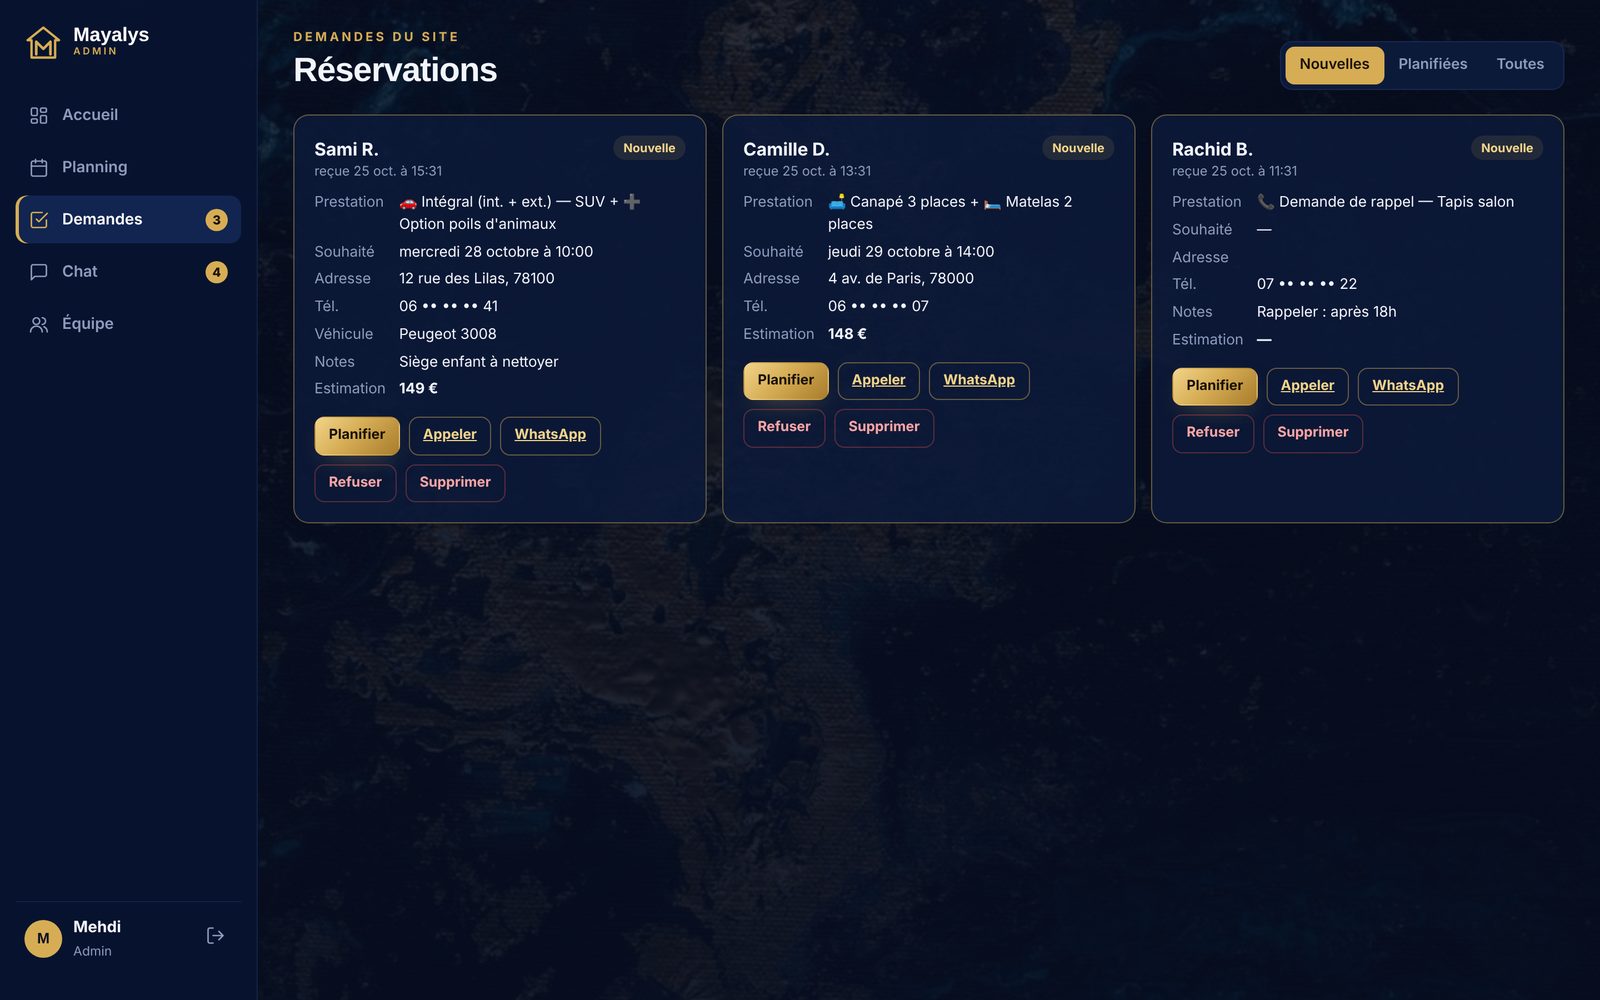Click the address 12 rue des Lilas, 78100
The image size is (1600, 1000).
point(477,279)
